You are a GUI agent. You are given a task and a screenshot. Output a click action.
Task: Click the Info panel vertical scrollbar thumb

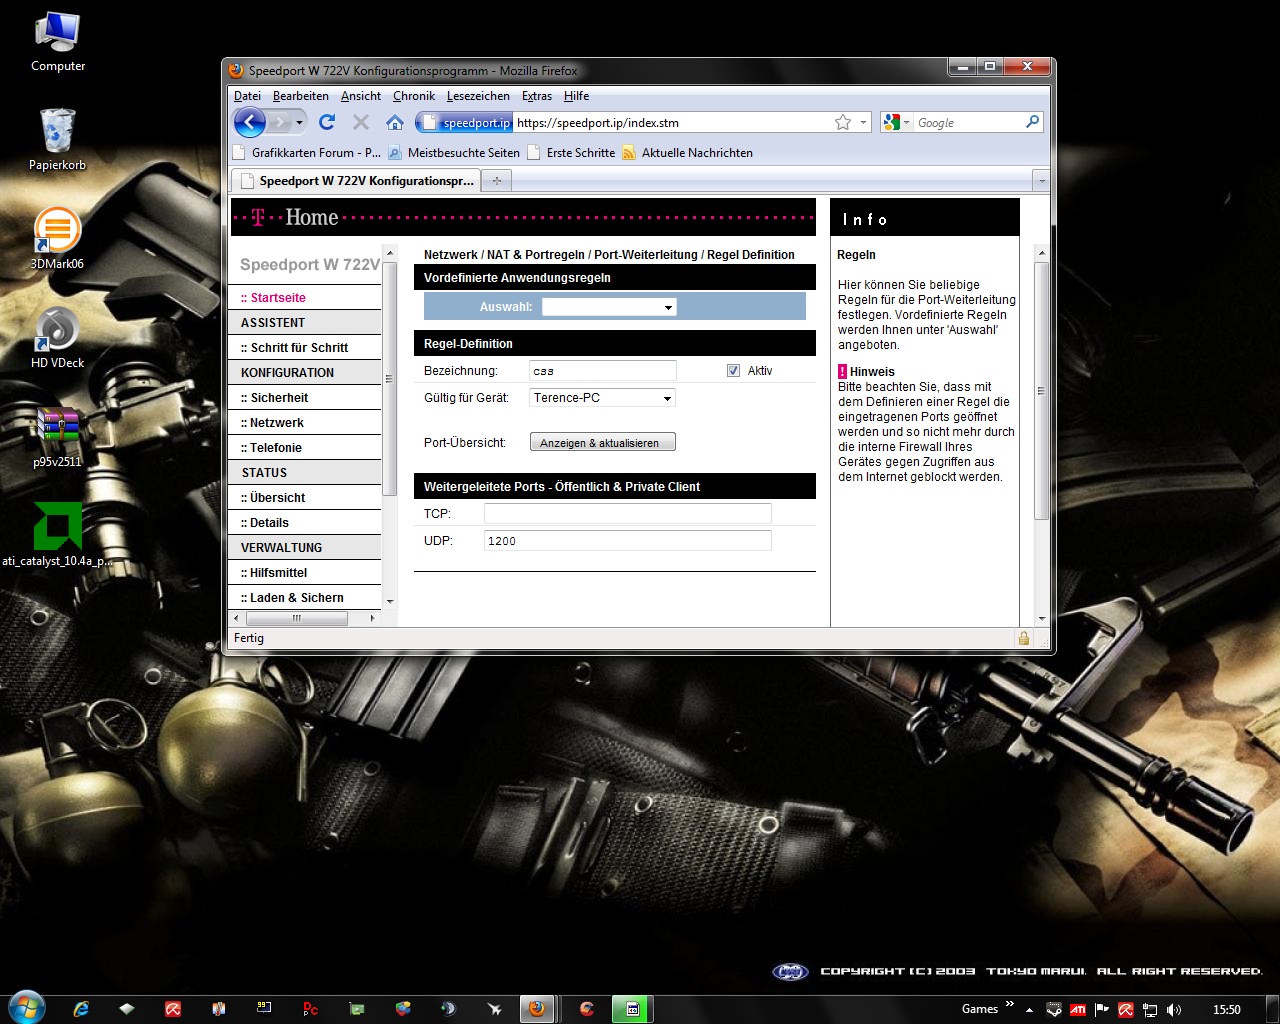click(x=1041, y=391)
